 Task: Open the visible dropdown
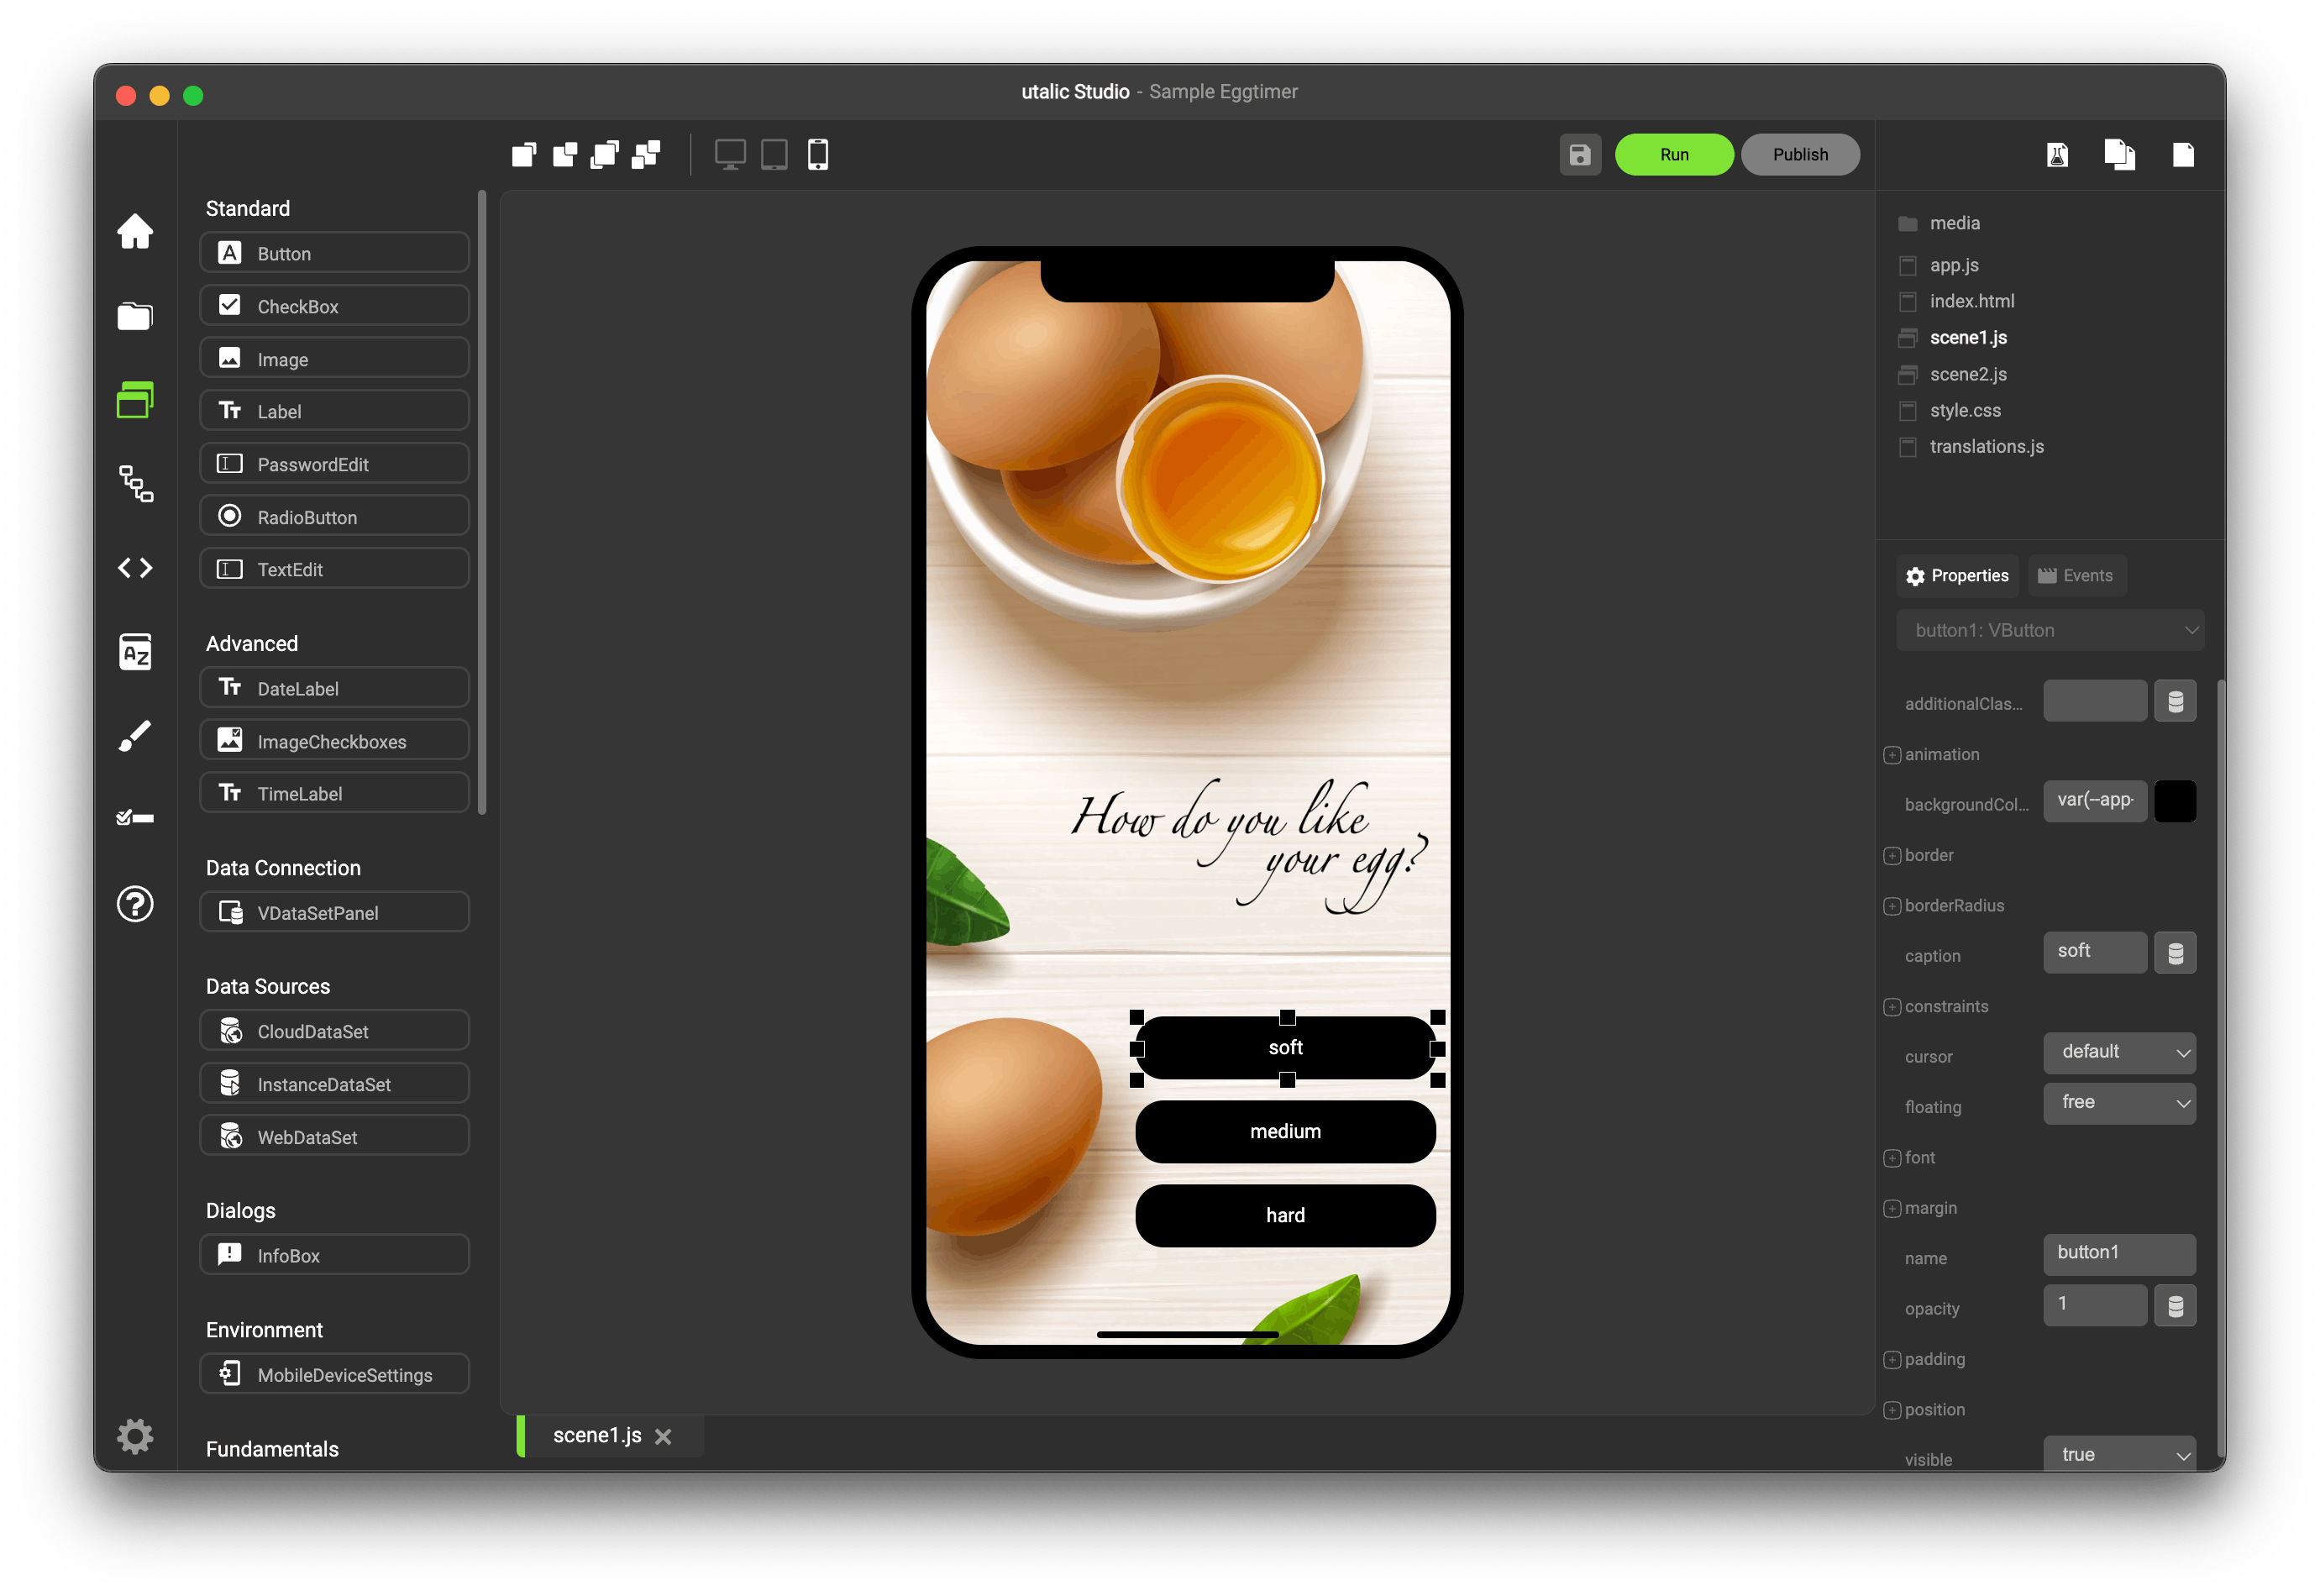point(2119,1454)
